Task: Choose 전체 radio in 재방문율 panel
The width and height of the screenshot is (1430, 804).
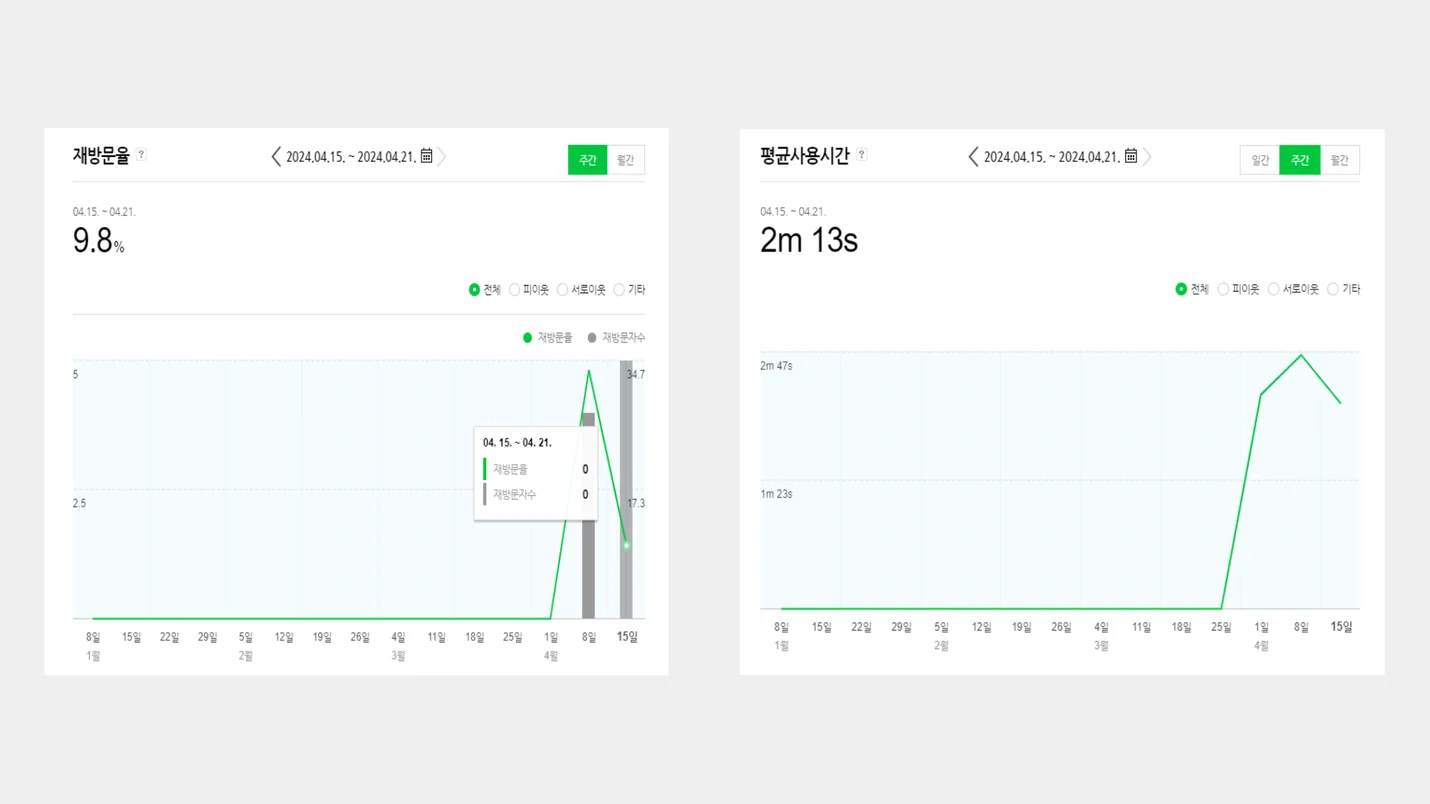Action: tap(474, 290)
